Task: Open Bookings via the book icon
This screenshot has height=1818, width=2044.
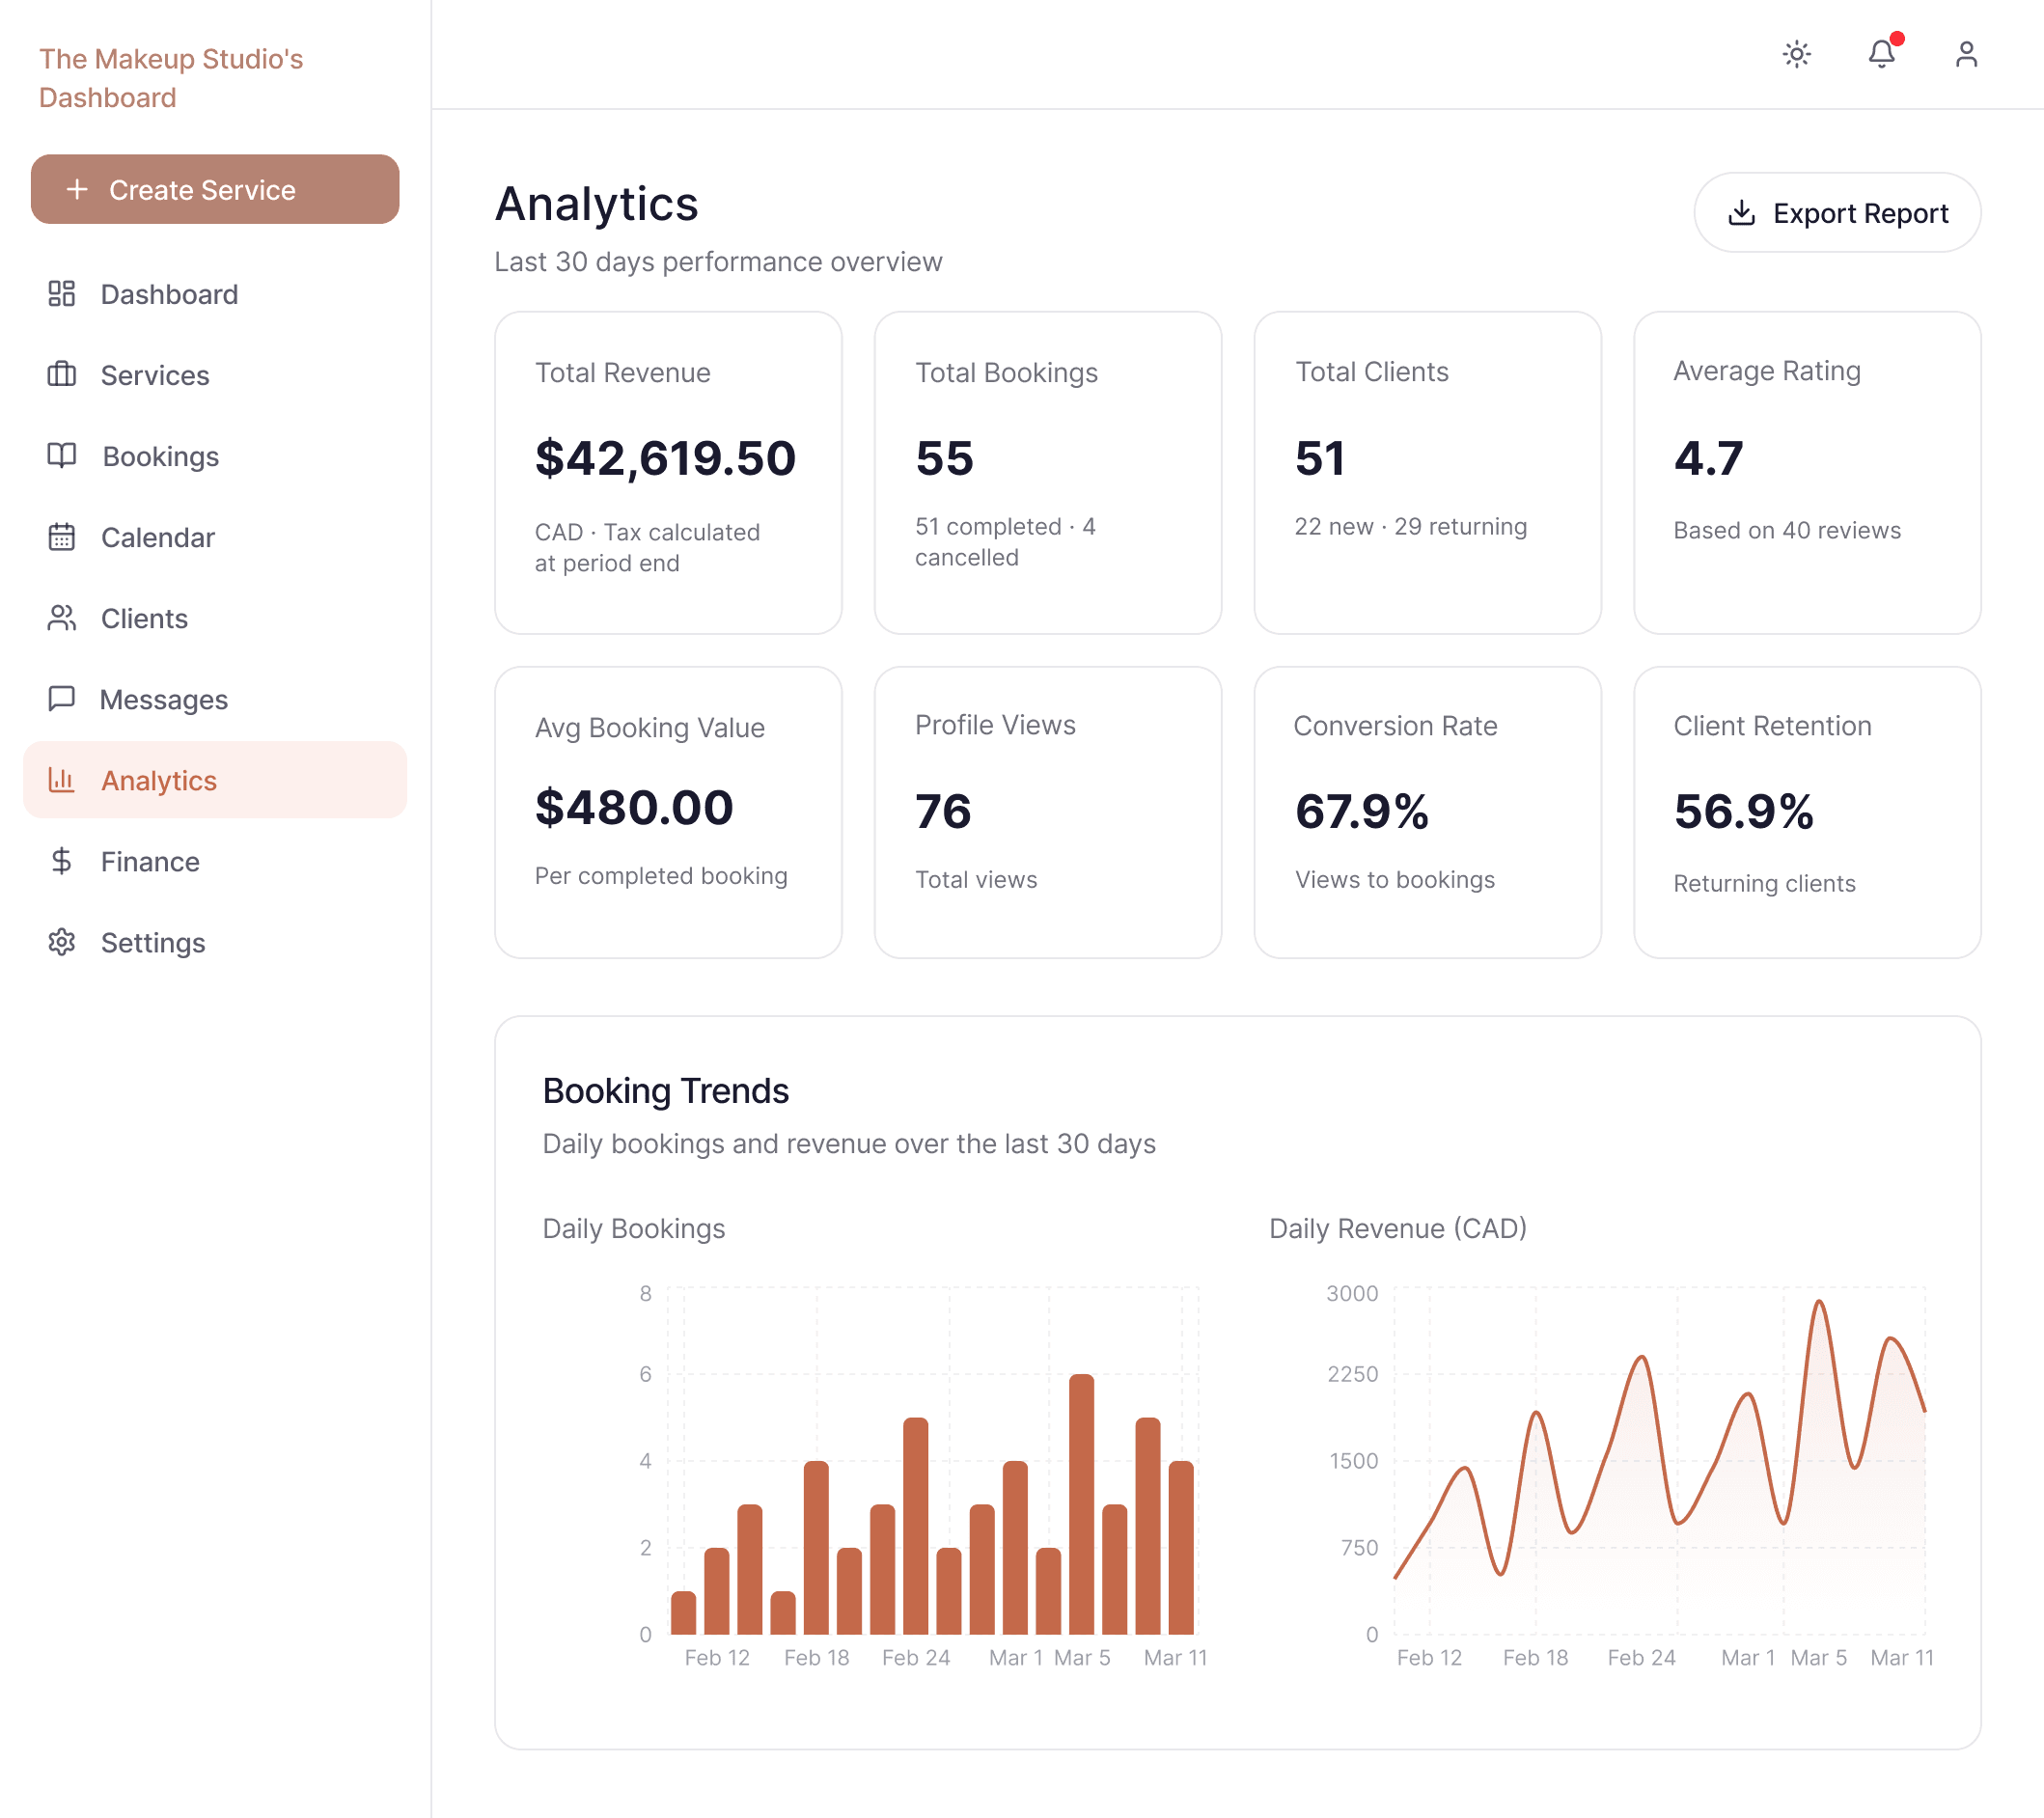Action: point(62,456)
